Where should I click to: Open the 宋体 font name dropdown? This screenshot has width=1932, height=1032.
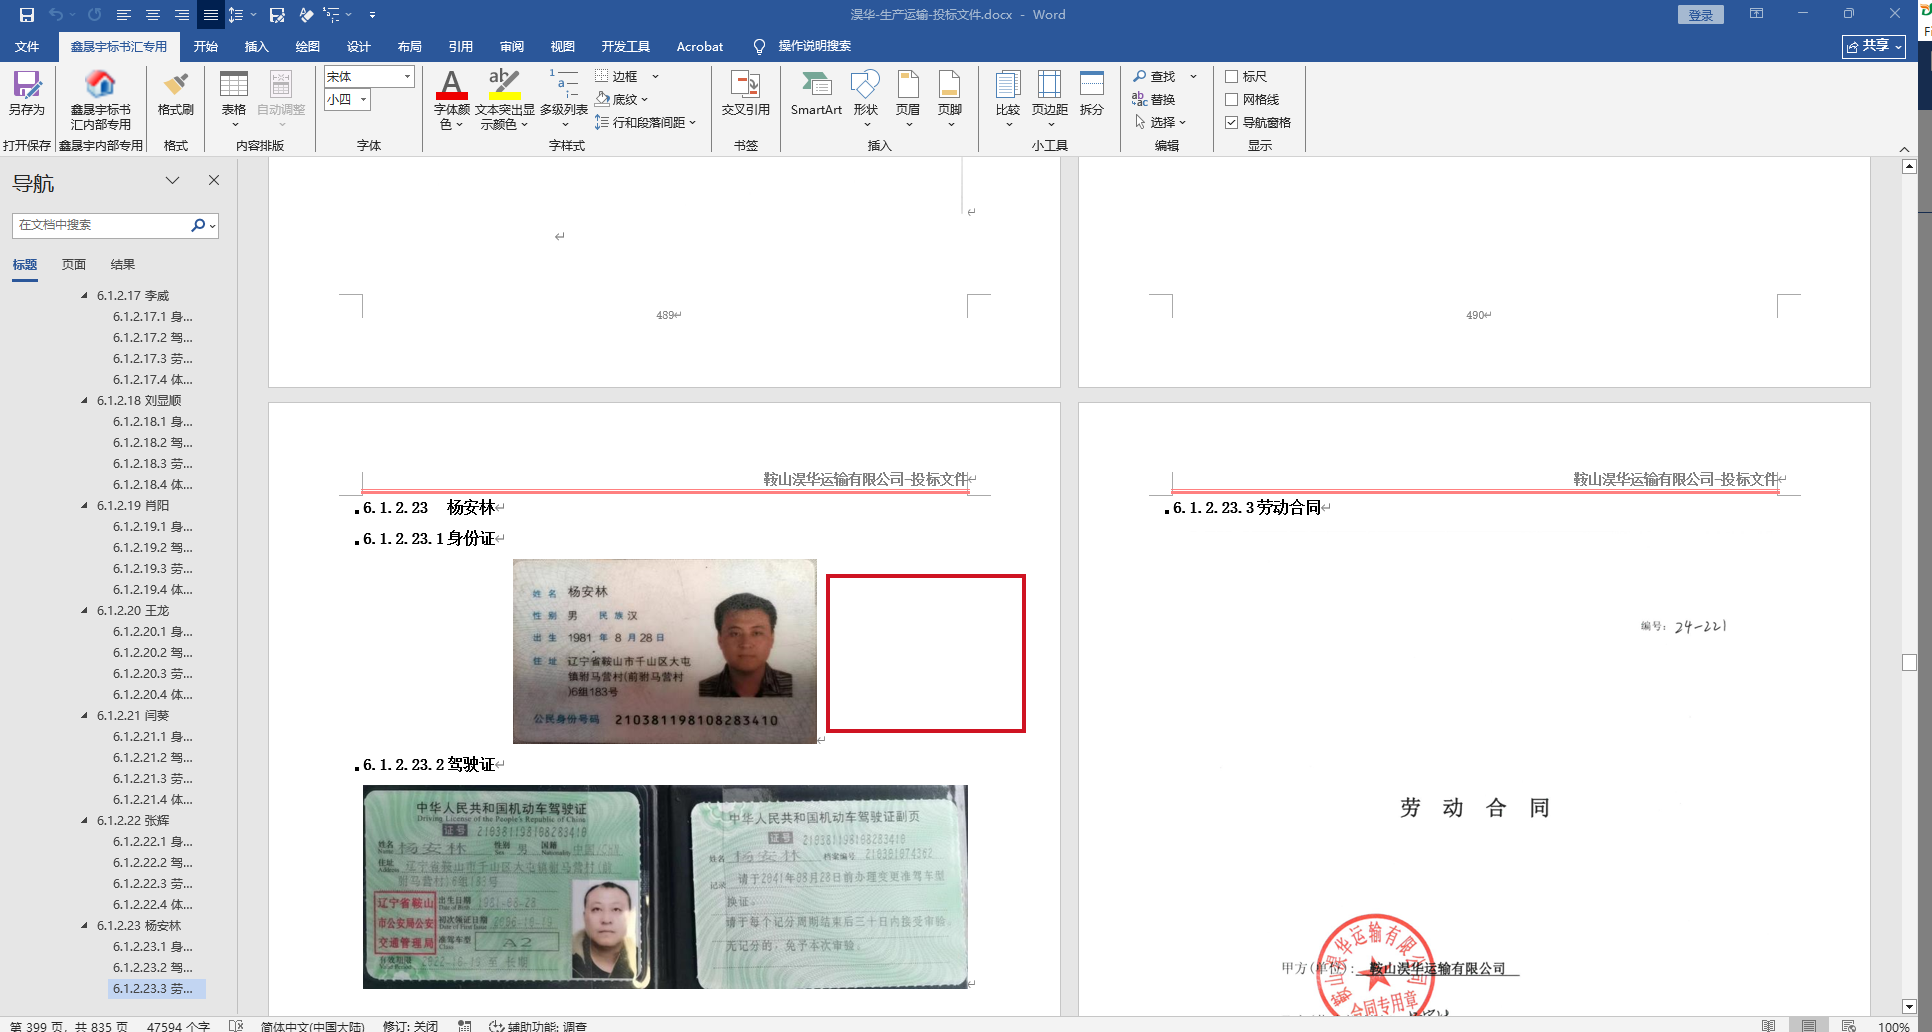407,77
